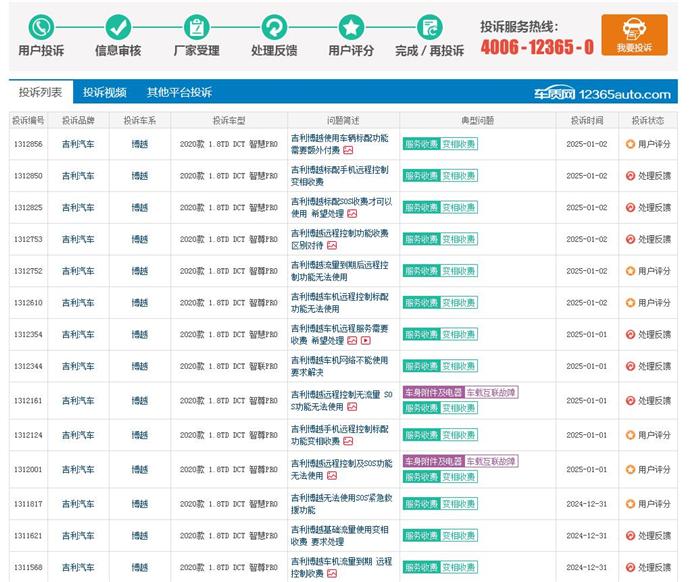Open the 吉利博越基础流量使用变相收费 complaint
Viewport: 700px width, 582px height.
339,536
